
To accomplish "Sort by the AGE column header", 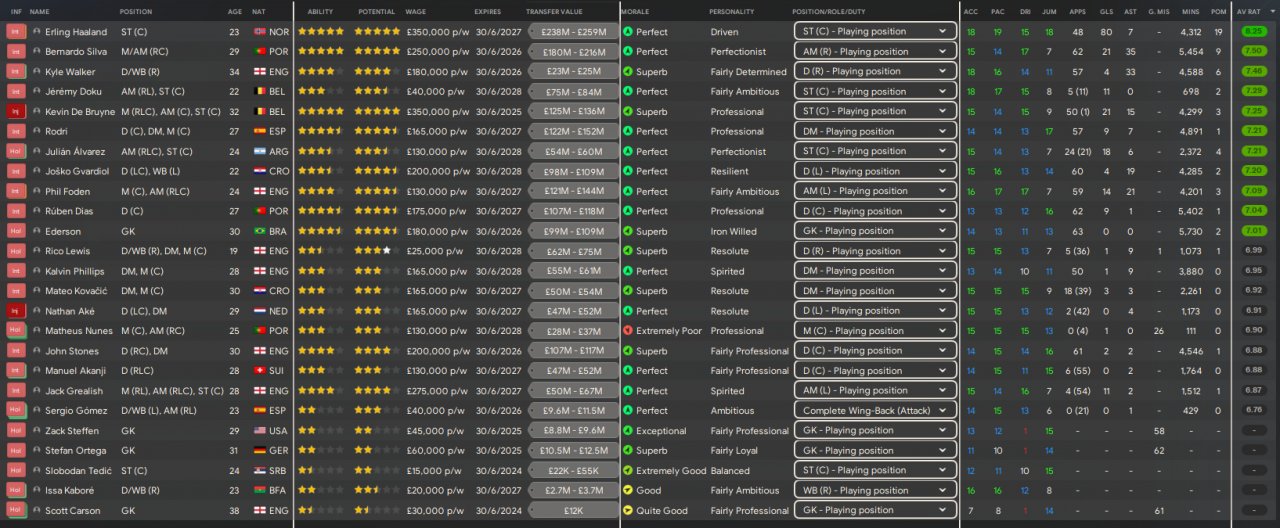I will [235, 11].
